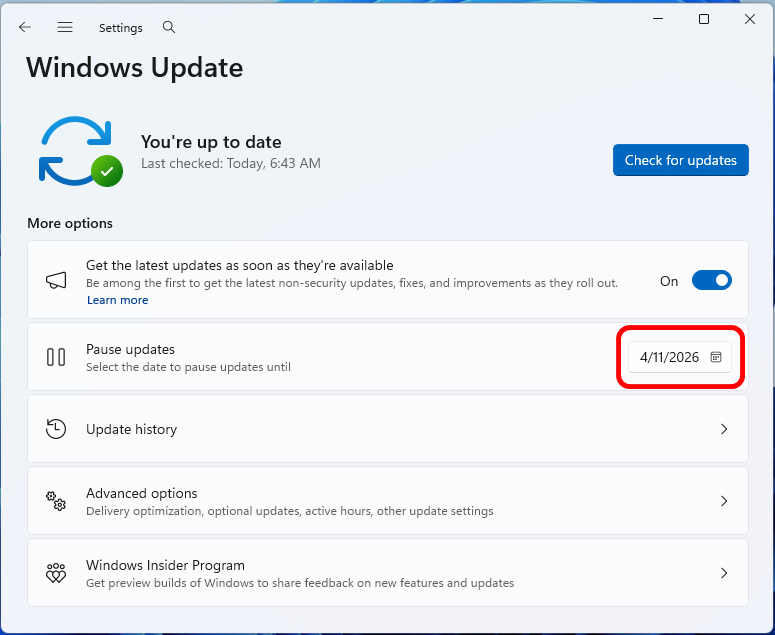
Task: Minimize the Settings window
Action: tap(658, 19)
